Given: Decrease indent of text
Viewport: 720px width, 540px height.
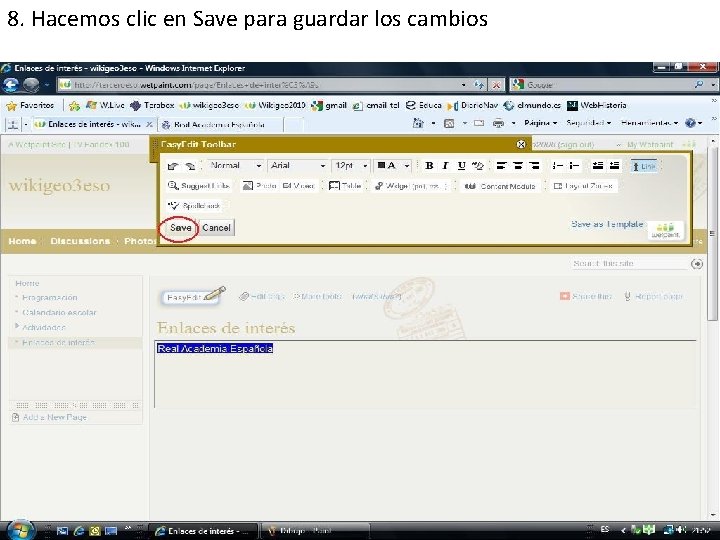Looking at the screenshot, I should [597, 166].
